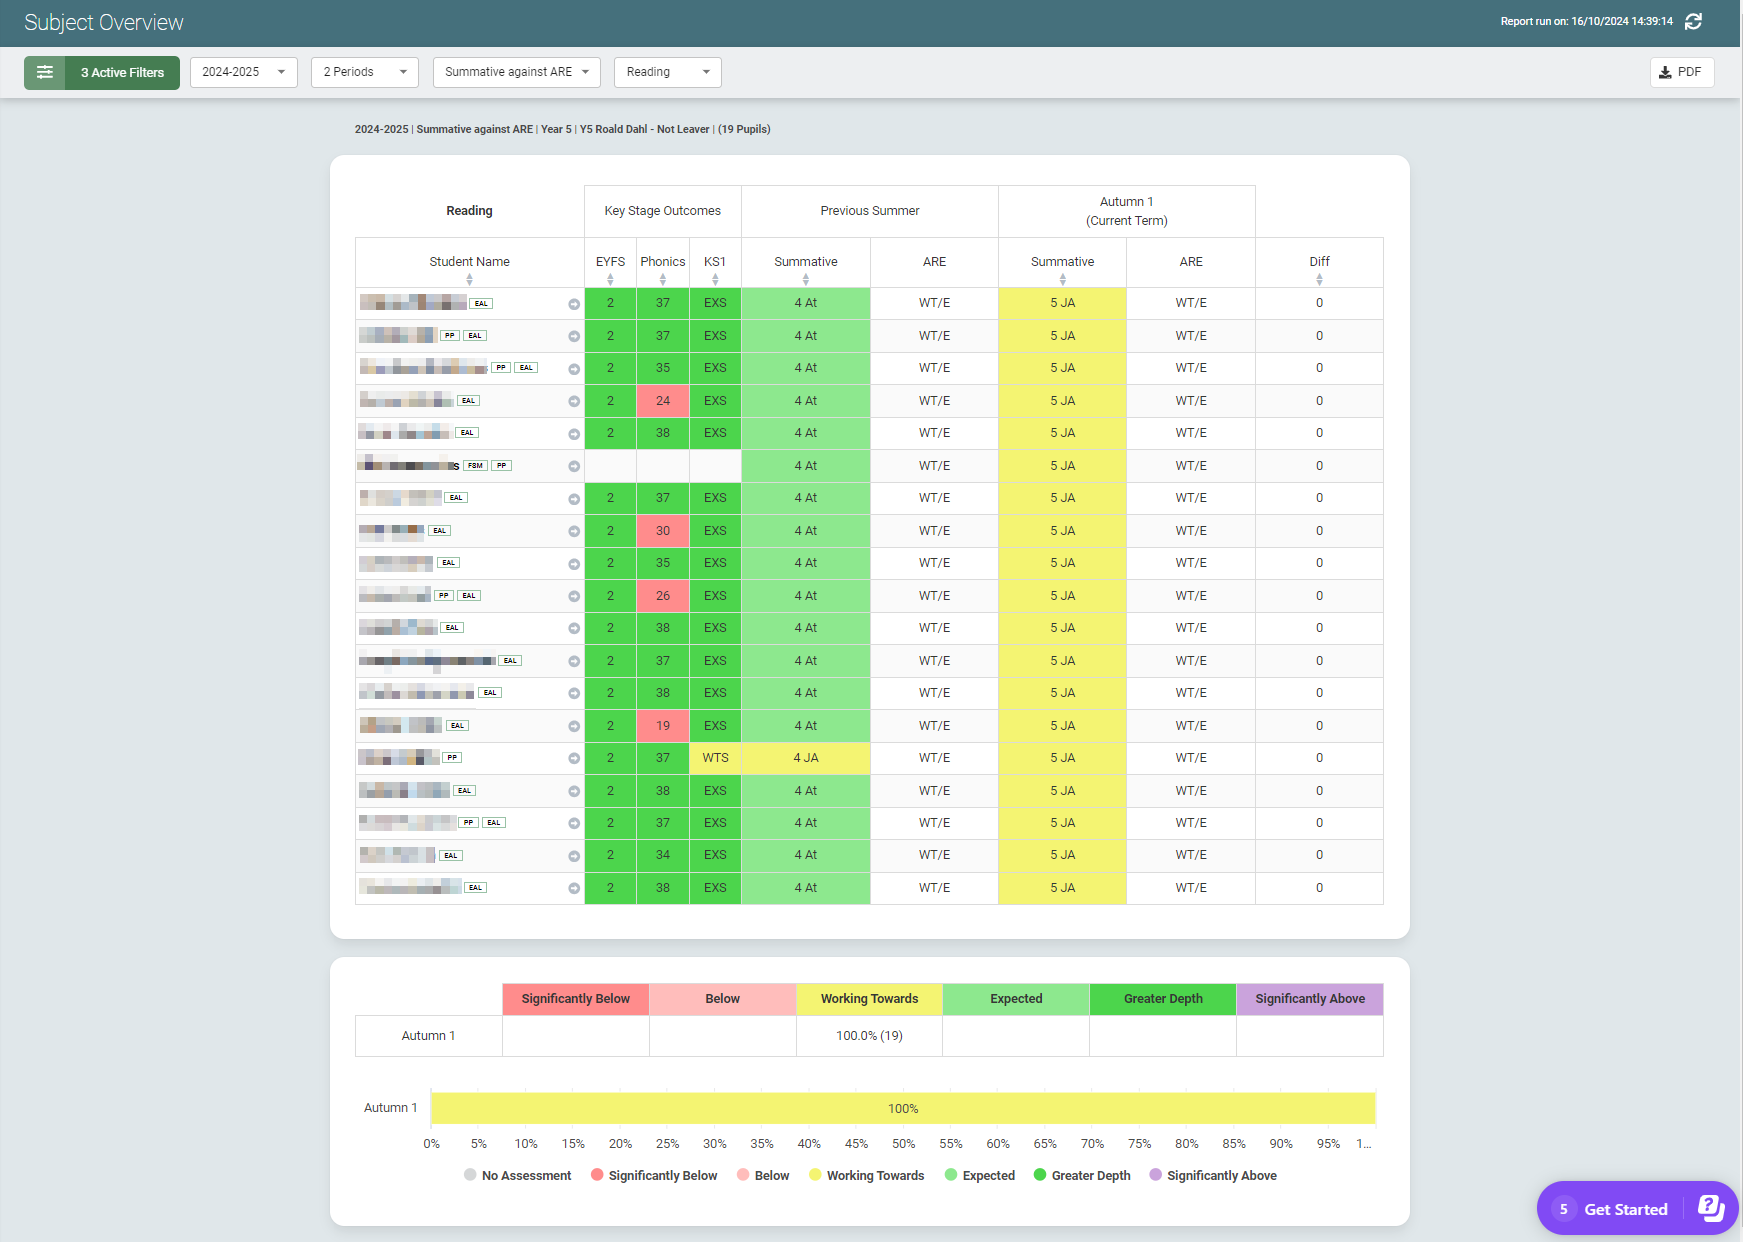Image resolution: width=1743 pixels, height=1242 pixels.
Task: Click arrow icon on first student row
Action: [574, 304]
